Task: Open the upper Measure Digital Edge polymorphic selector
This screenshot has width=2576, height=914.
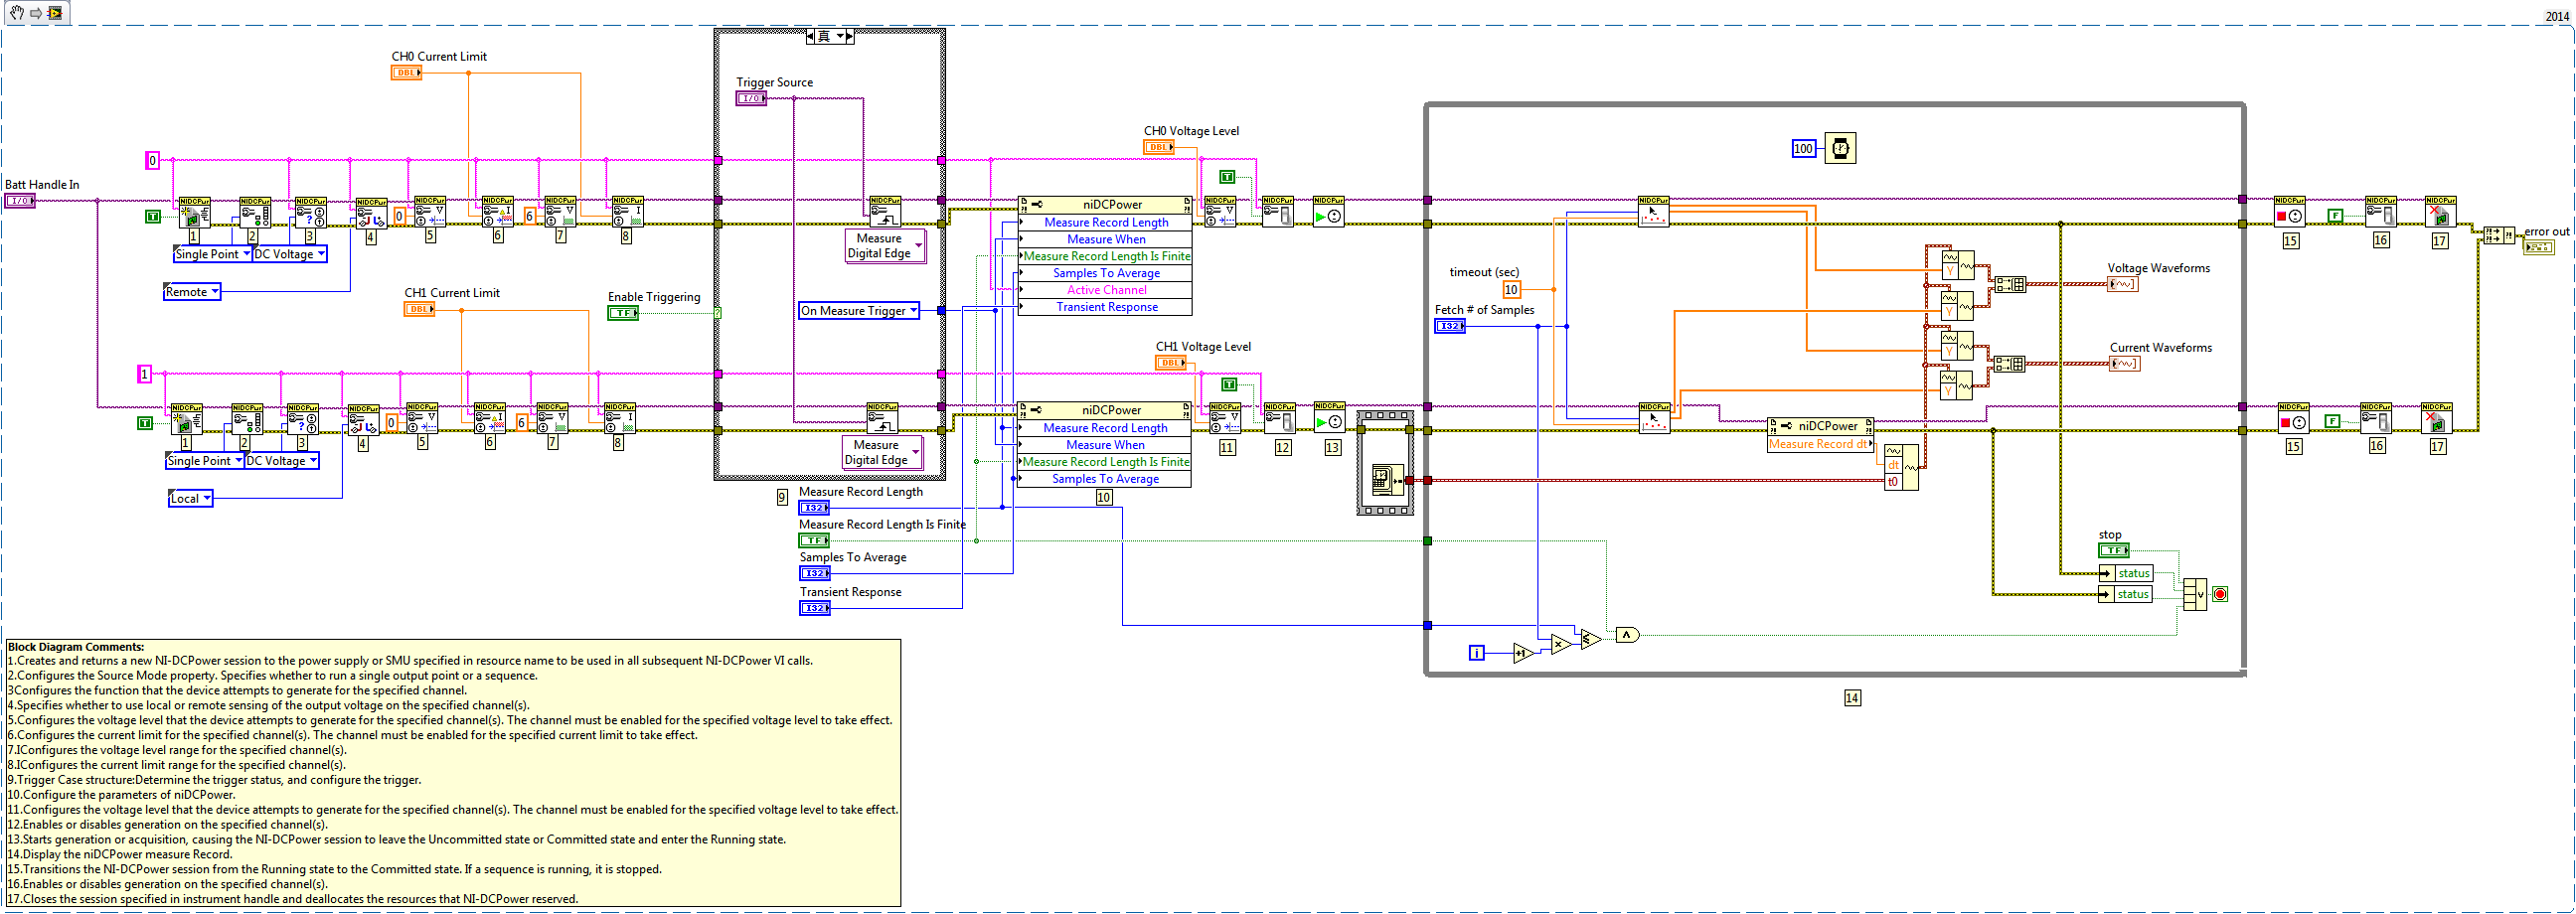Action: pos(886,246)
